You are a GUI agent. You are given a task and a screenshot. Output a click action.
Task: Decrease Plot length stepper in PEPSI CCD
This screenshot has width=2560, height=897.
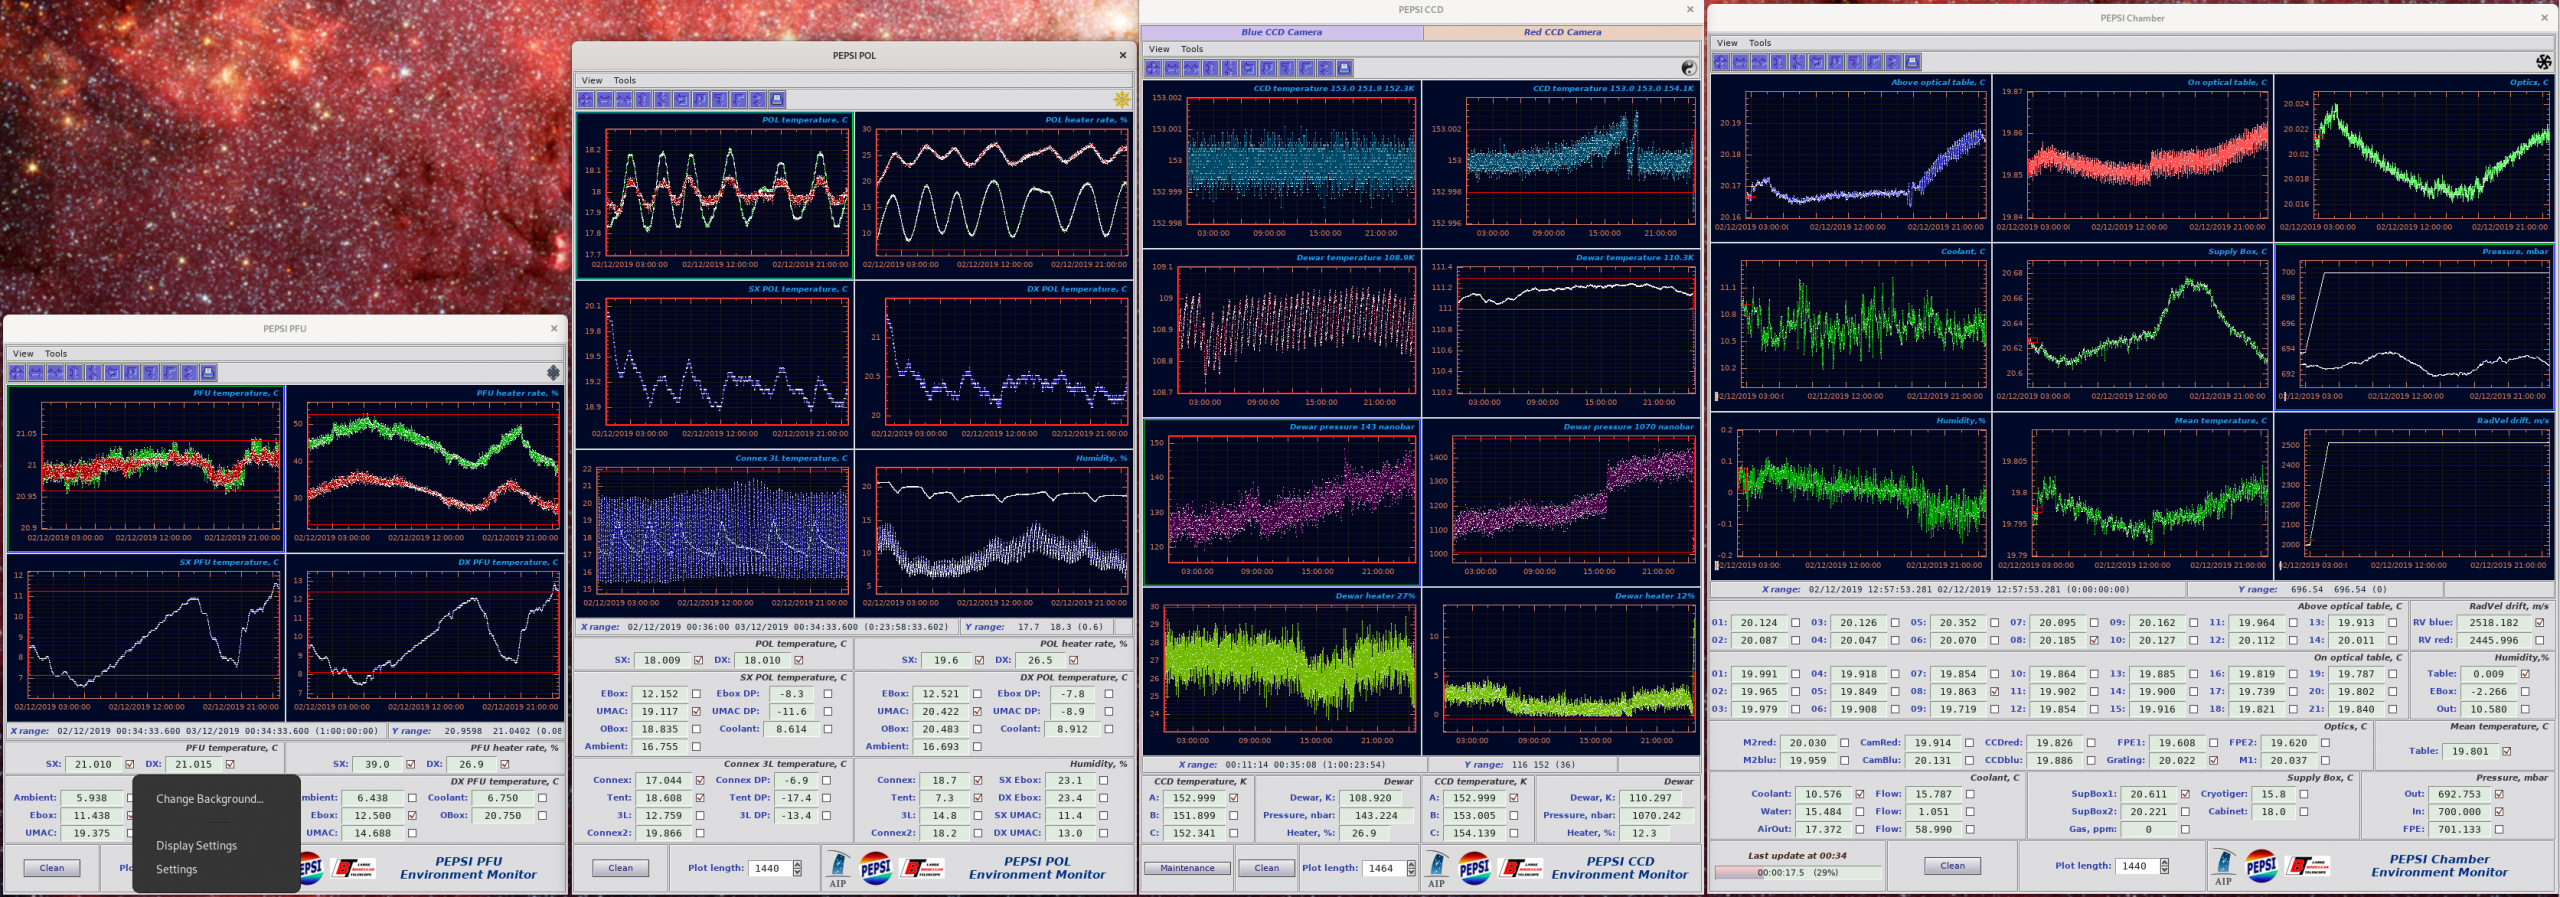[x=1411, y=872]
